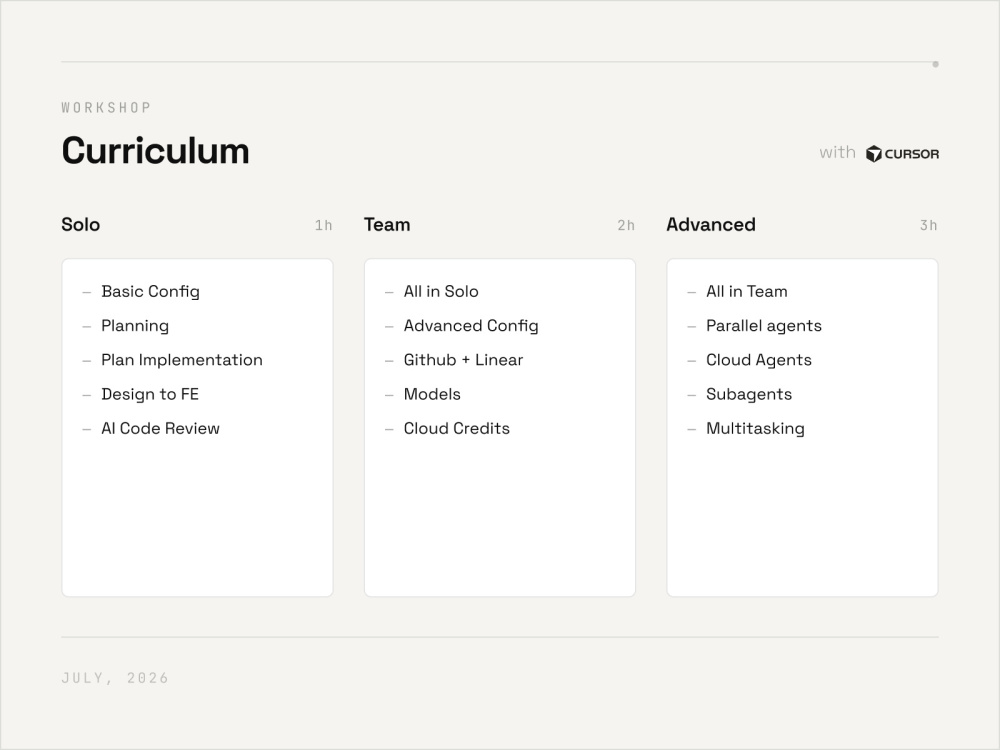Screen dimensions: 1000x750
Task: Select the Parallel agents item
Action: point(763,326)
